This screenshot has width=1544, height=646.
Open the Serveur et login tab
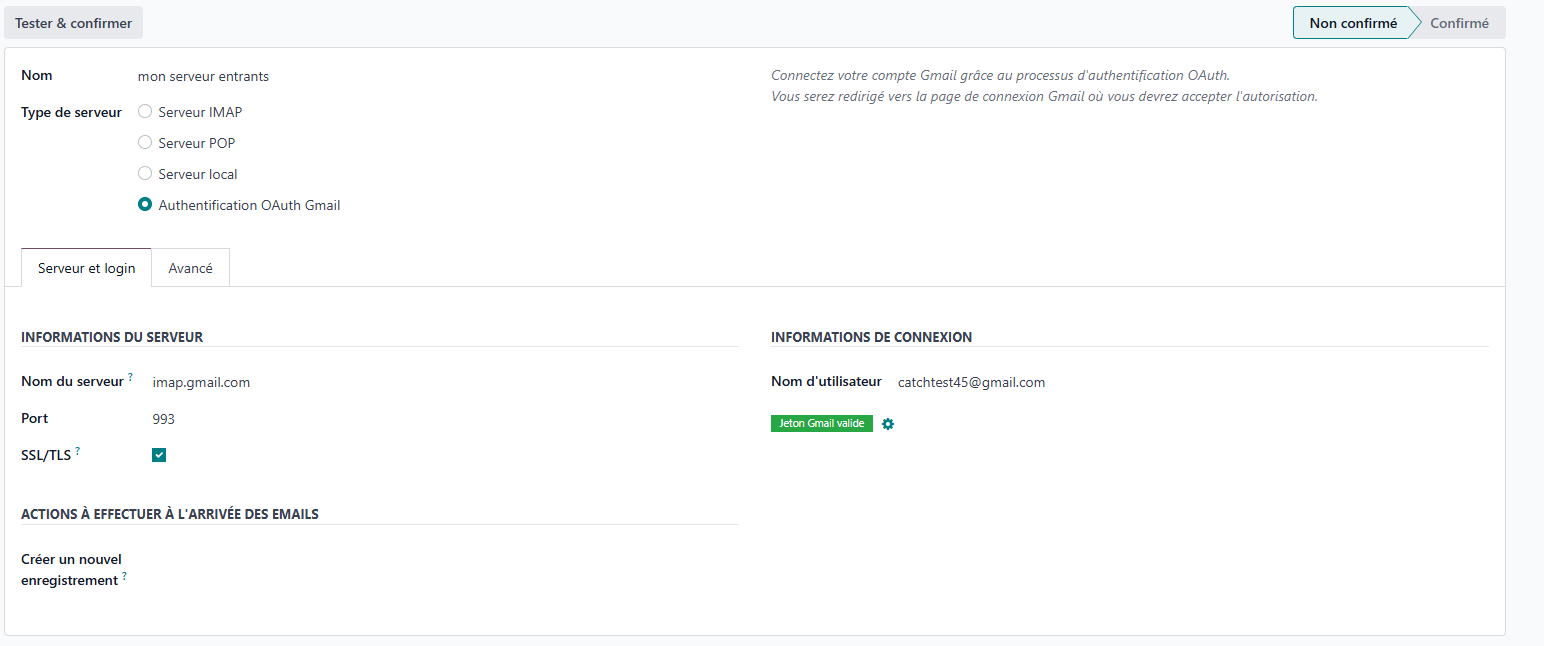[x=87, y=268]
